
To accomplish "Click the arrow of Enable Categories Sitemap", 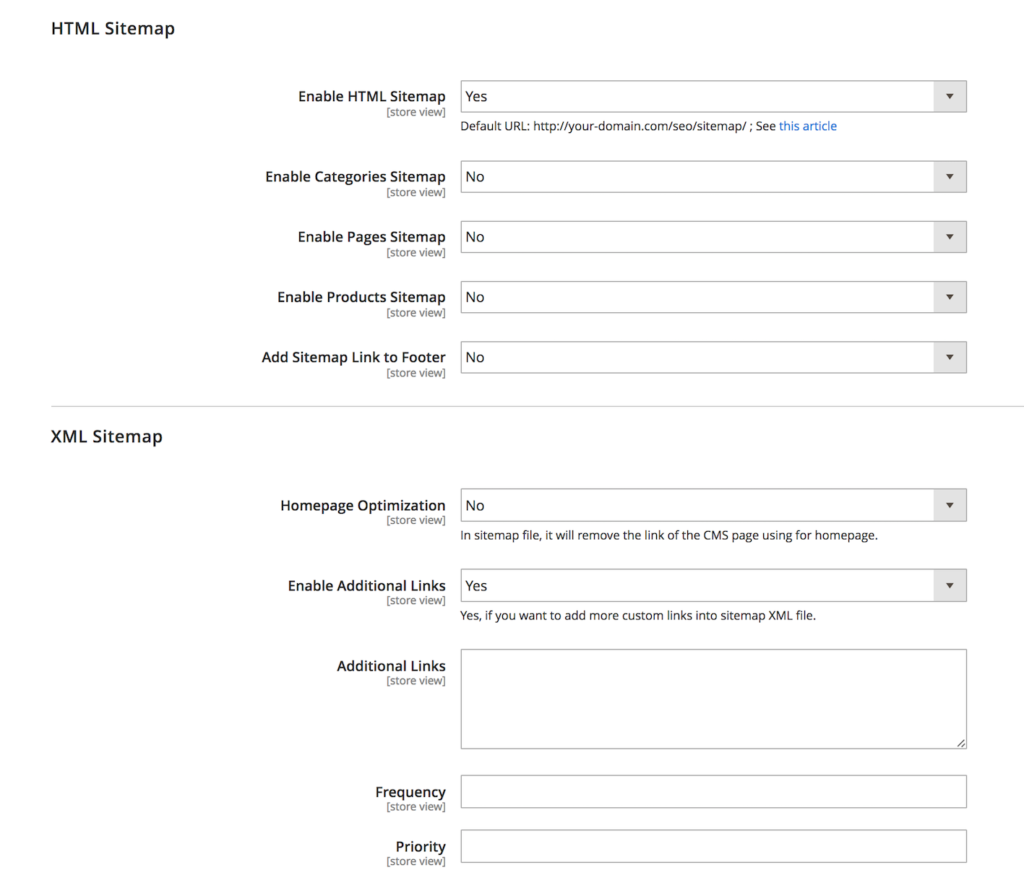I will point(950,177).
